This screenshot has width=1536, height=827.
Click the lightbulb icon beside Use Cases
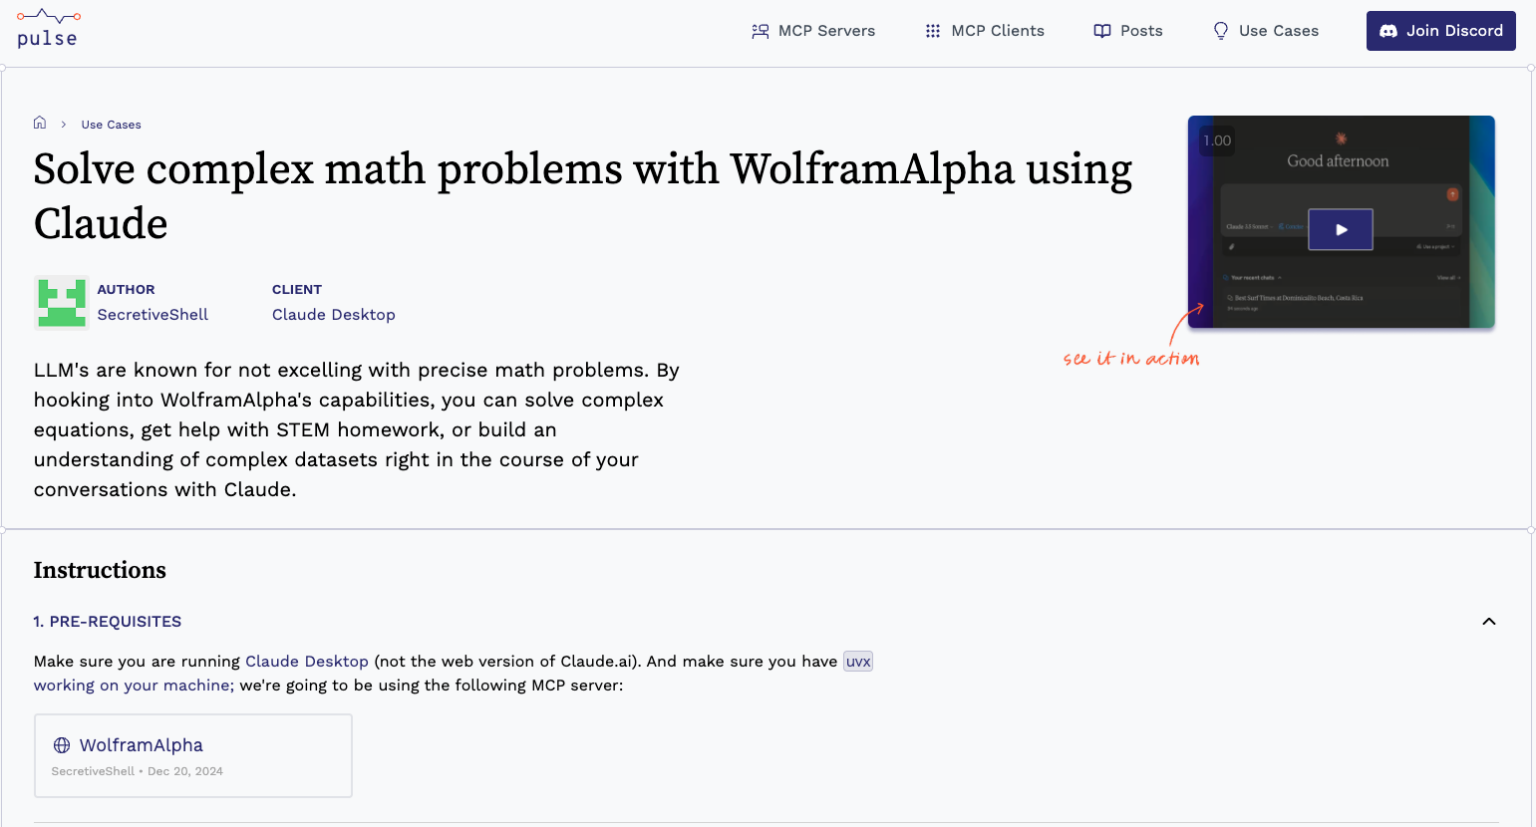(1220, 31)
